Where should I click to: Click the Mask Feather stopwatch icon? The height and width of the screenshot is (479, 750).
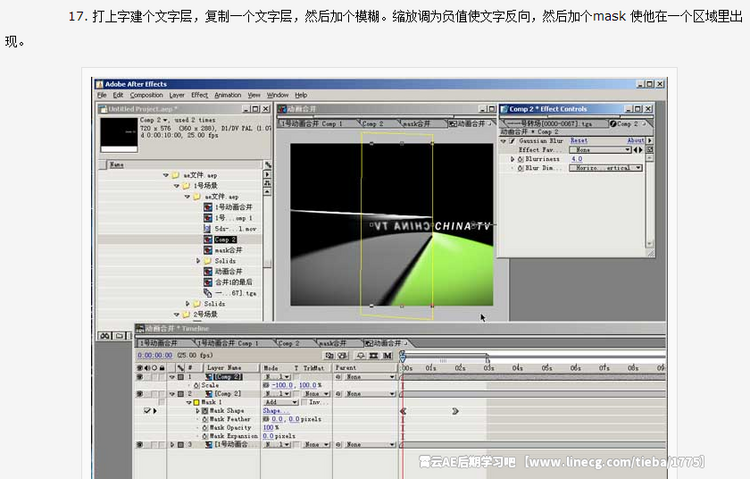tap(205, 419)
